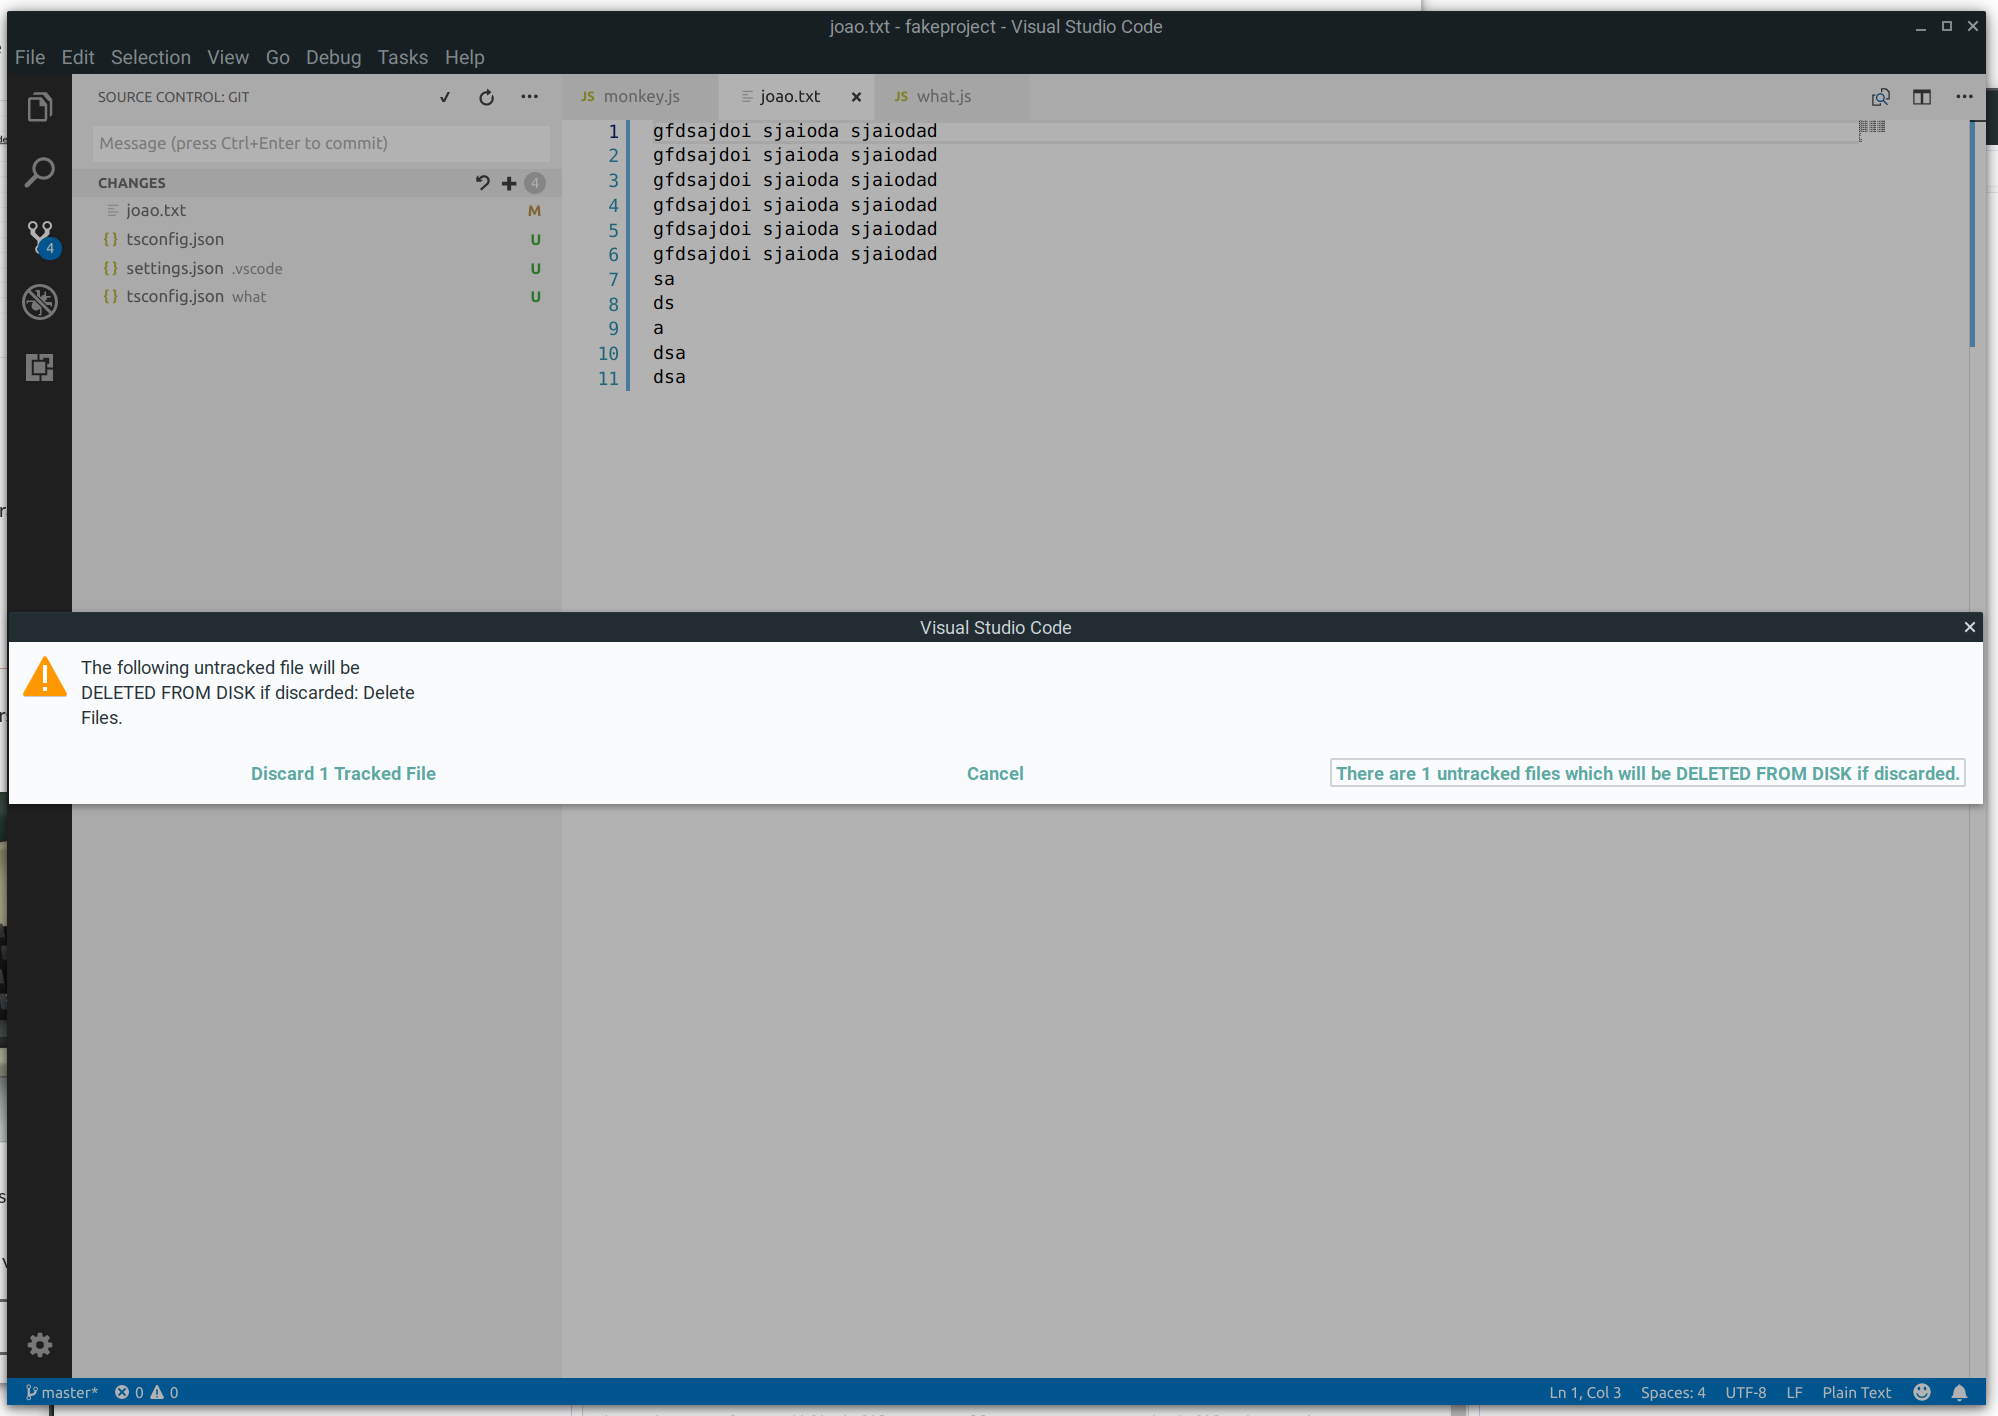Cancel the delete warning dialog
The image size is (1998, 1416).
(x=994, y=773)
